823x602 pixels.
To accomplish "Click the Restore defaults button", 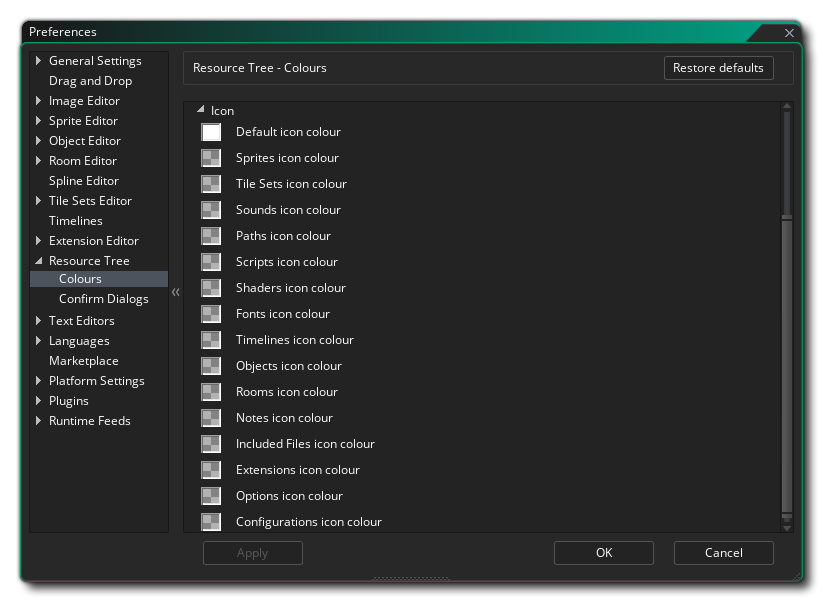I will coord(718,68).
